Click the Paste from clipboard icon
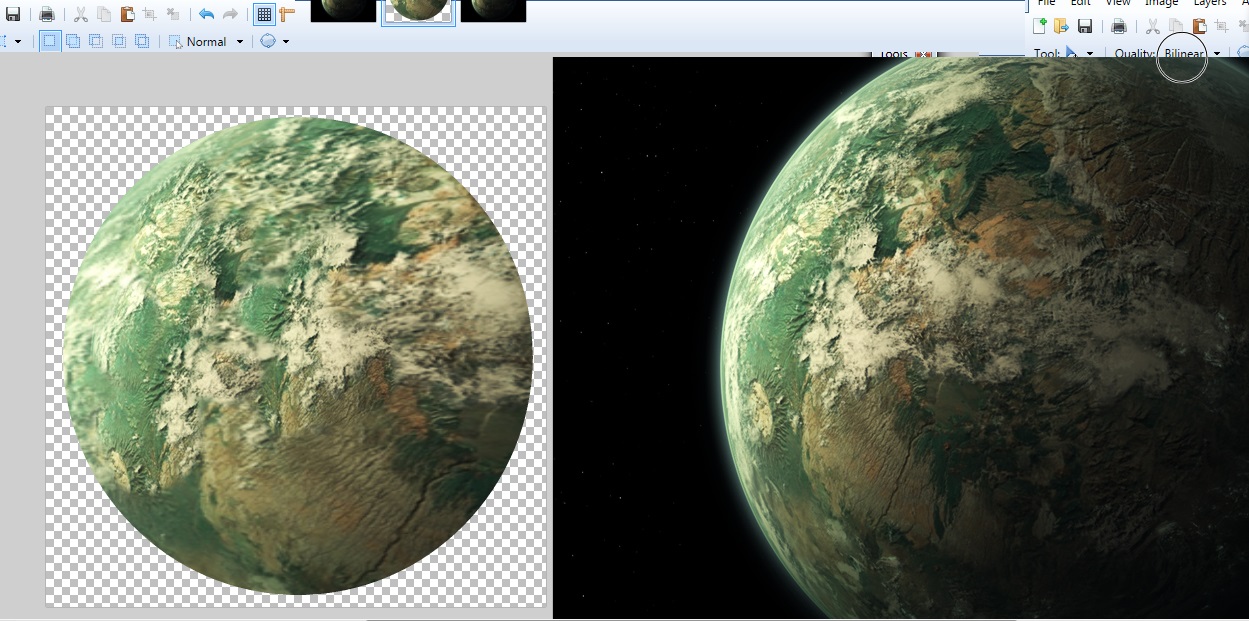The height and width of the screenshot is (621, 1249). (x=126, y=13)
